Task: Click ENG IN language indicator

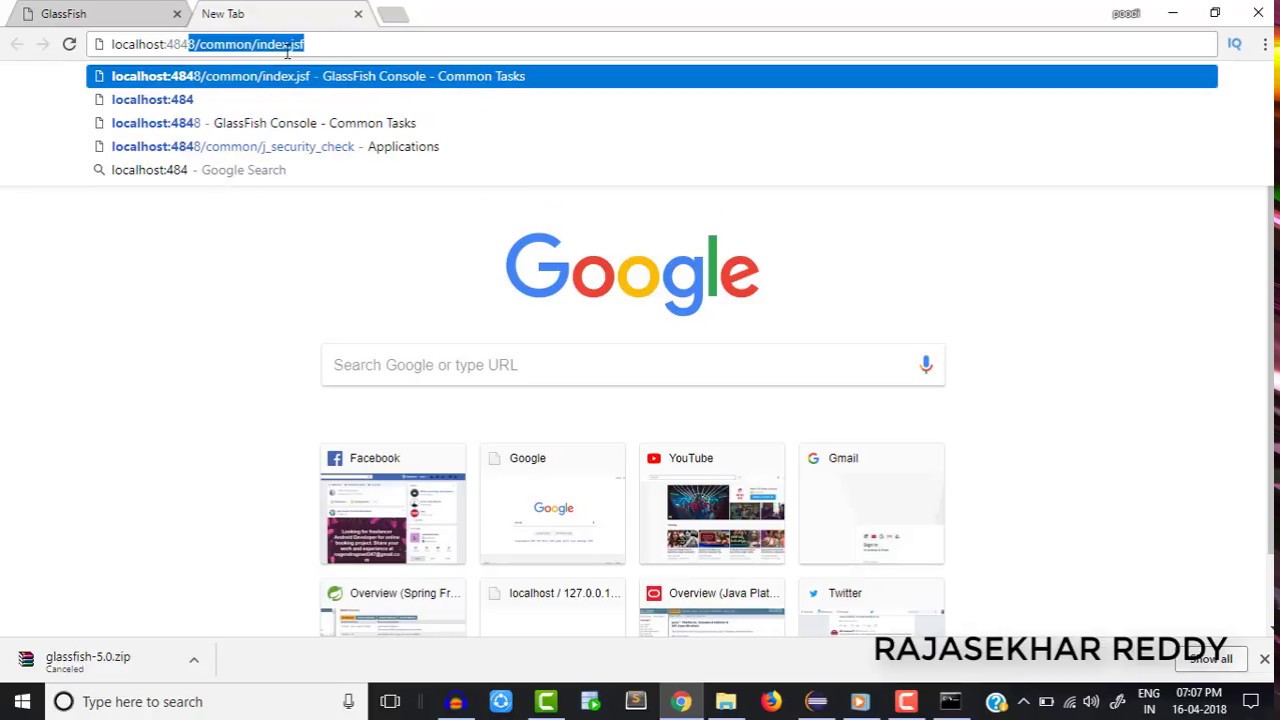Action: 1149,702
